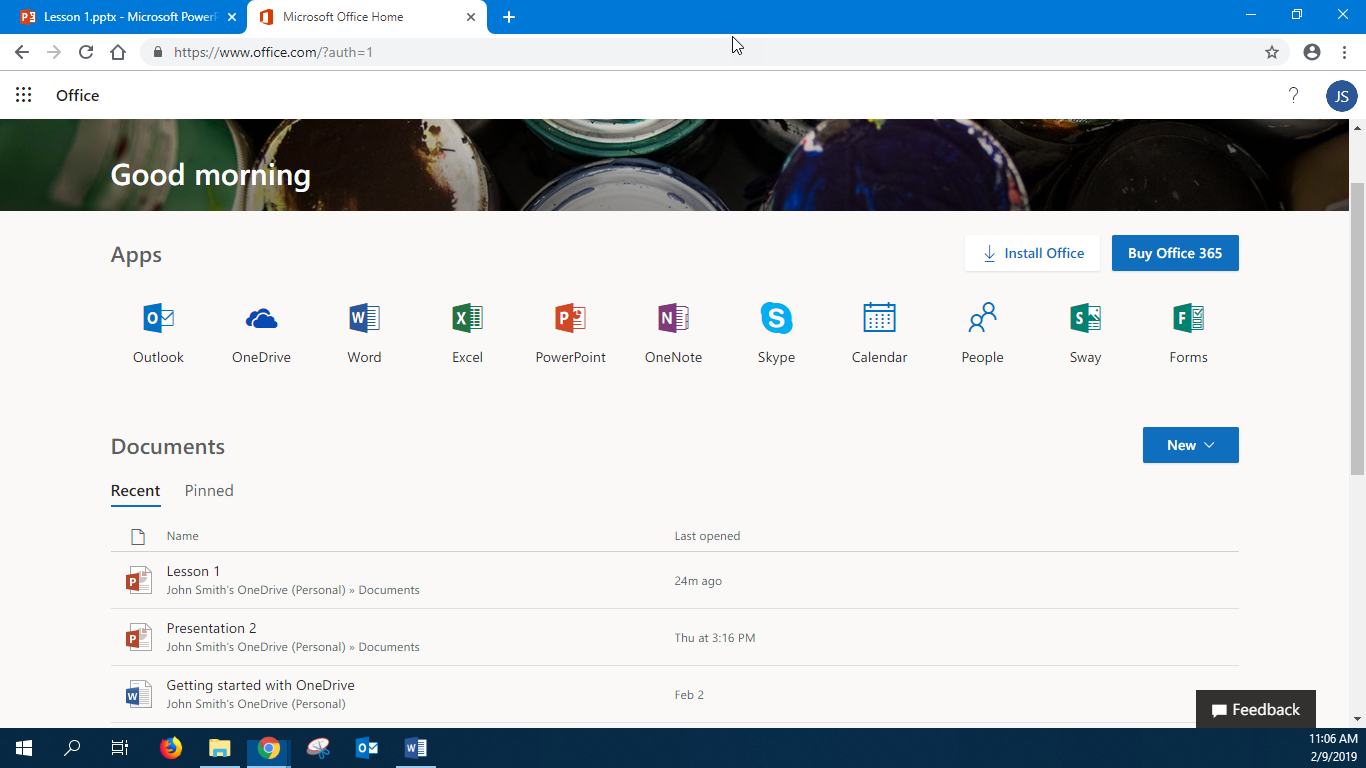Open a new browser tab
The height and width of the screenshot is (768, 1366).
tap(509, 17)
